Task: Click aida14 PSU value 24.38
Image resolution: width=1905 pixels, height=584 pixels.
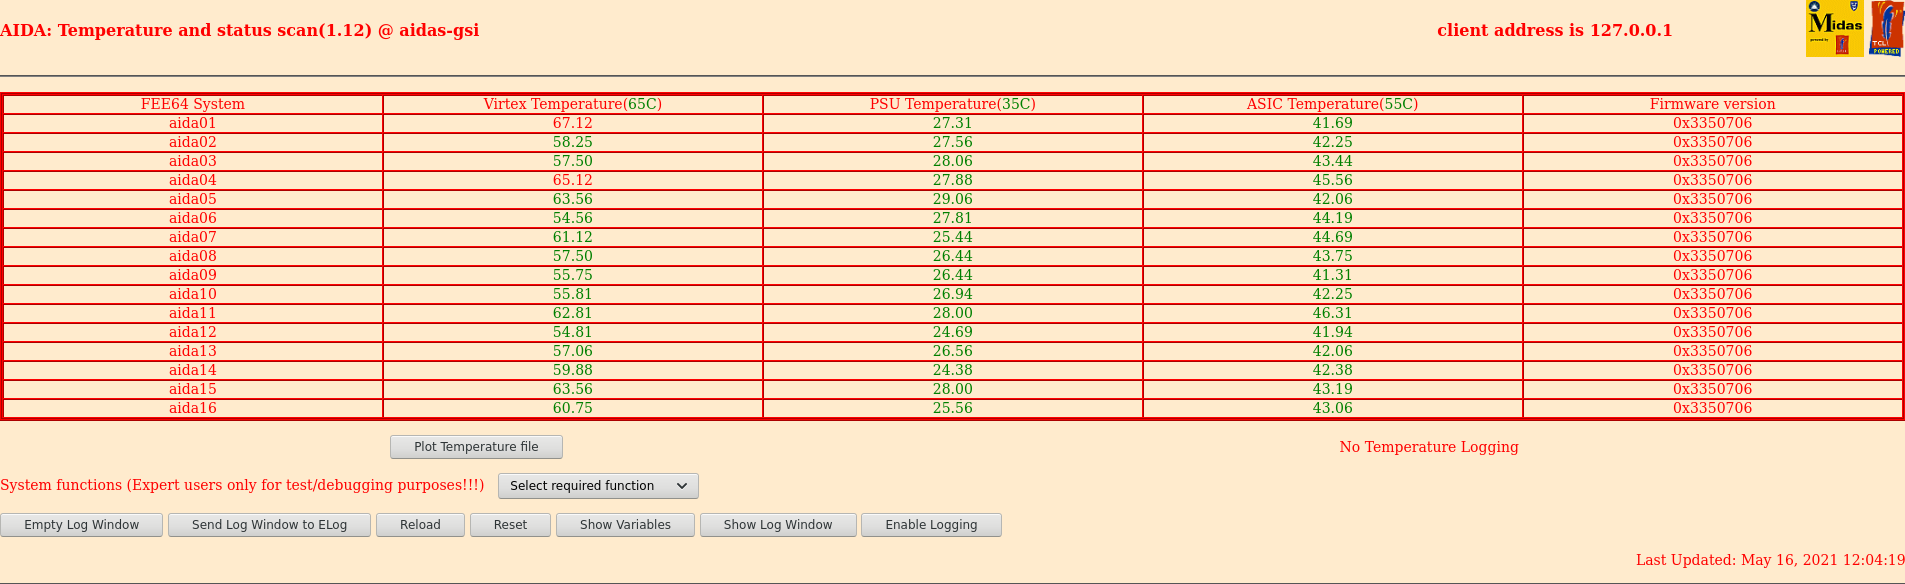Action: (x=953, y=370)
